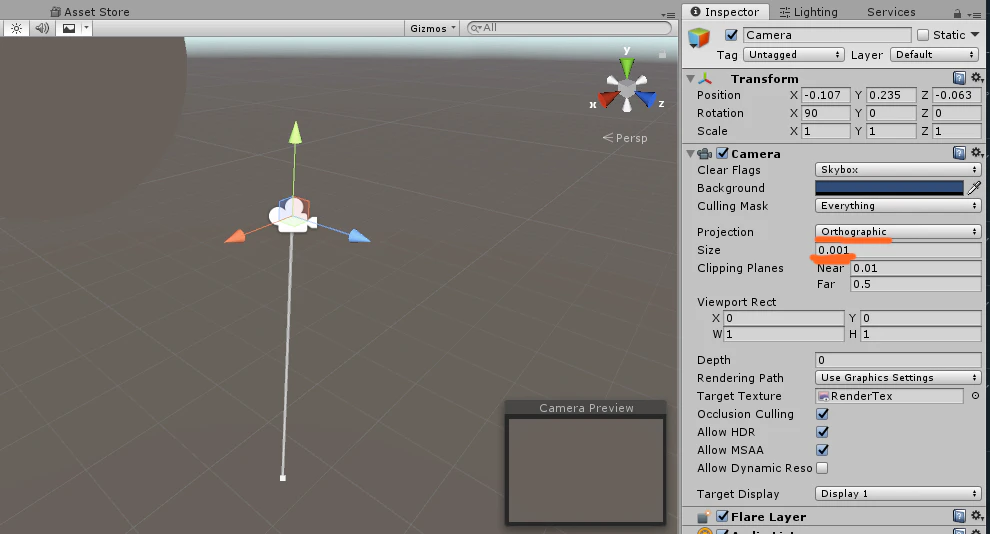Click the scene search field

570,28
